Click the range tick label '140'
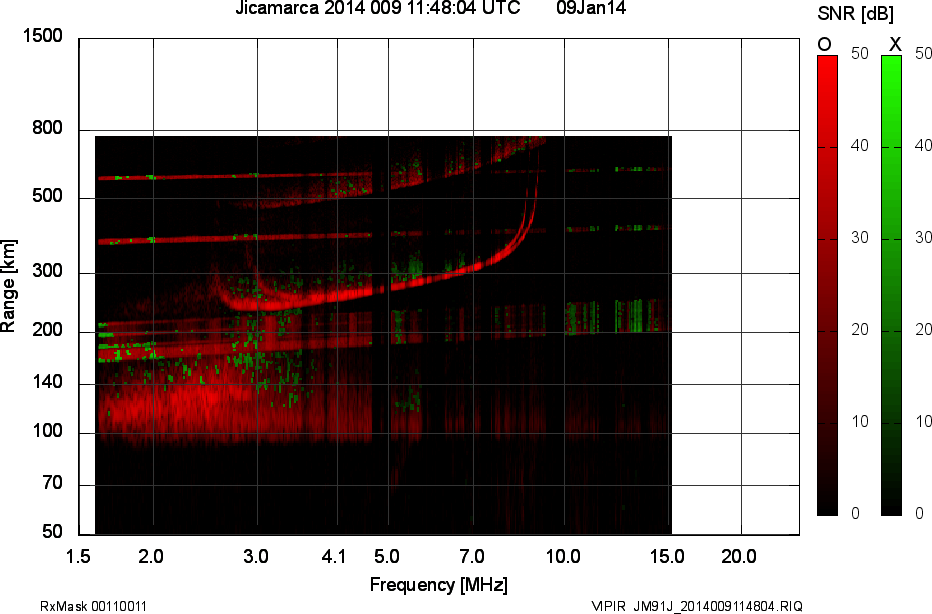The width and height of the screenshot is (932, 614). (x=48, y=382)
